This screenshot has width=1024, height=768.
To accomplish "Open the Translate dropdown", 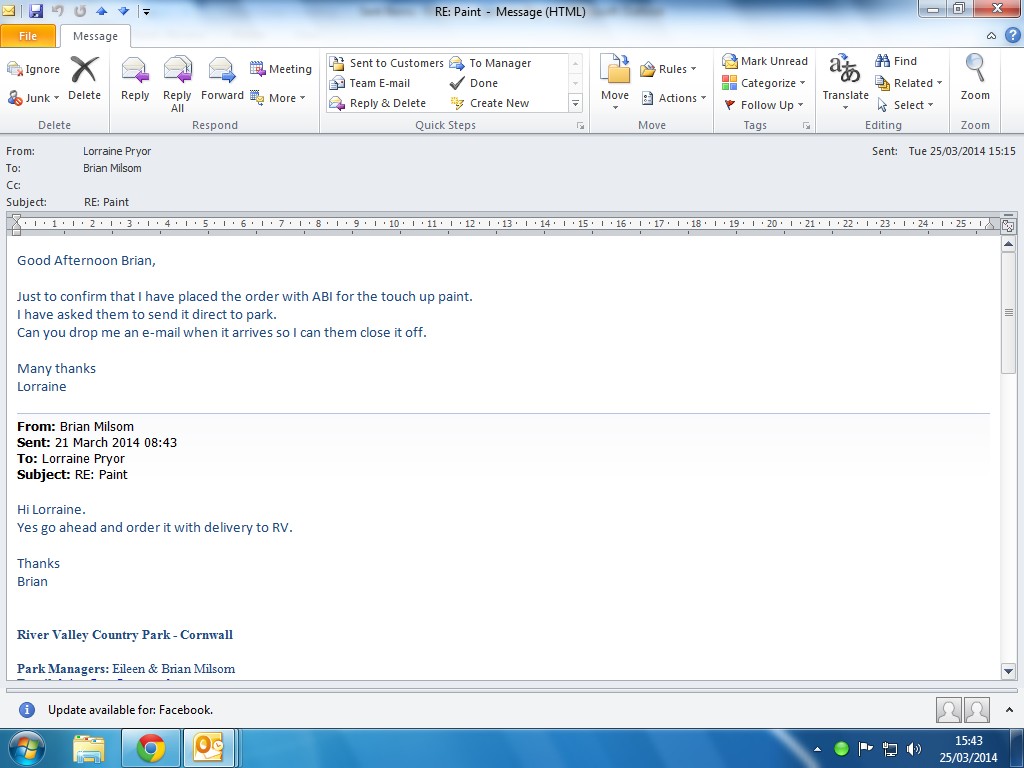I will [x=845, y=82].
